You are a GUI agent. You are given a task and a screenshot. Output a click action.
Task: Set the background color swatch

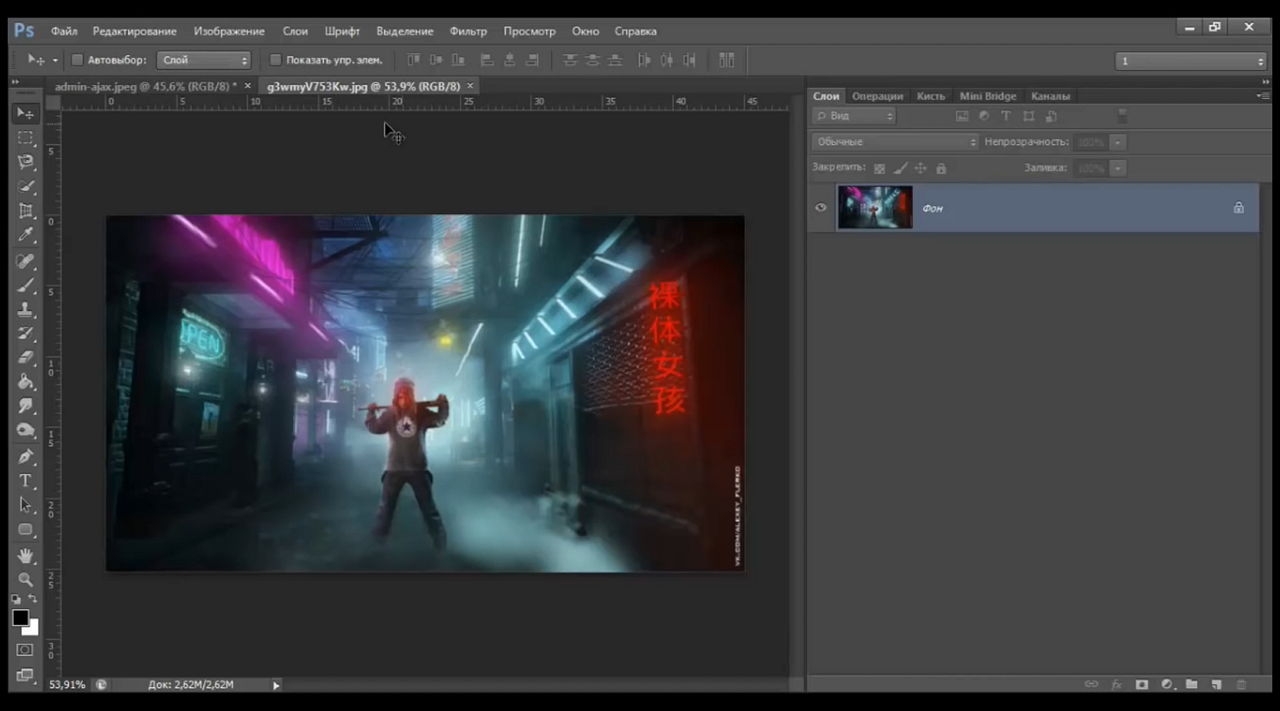pyautogui.click(x=33, y=629)
